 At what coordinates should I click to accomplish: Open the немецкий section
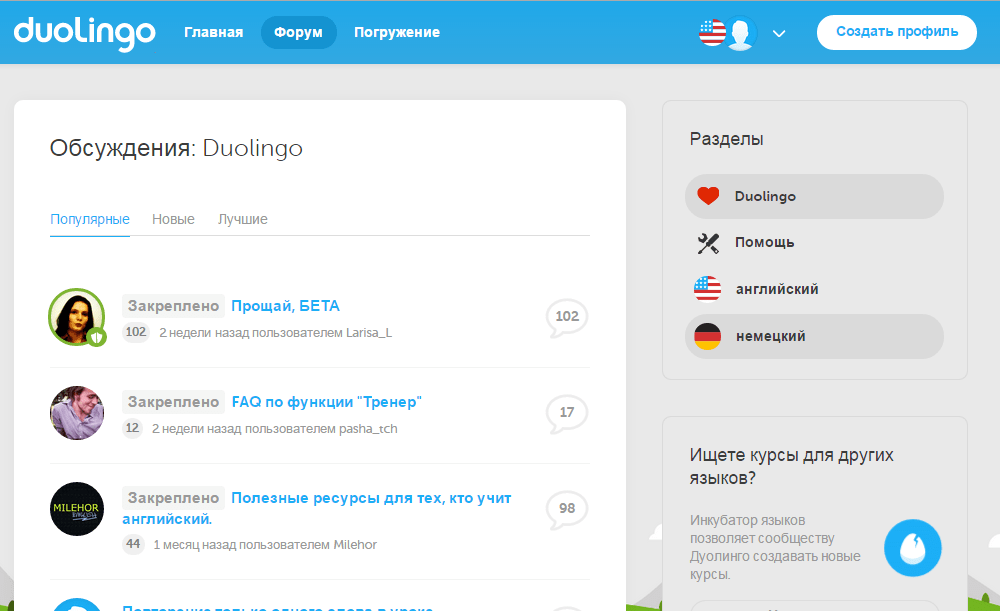tap(814, 336)
